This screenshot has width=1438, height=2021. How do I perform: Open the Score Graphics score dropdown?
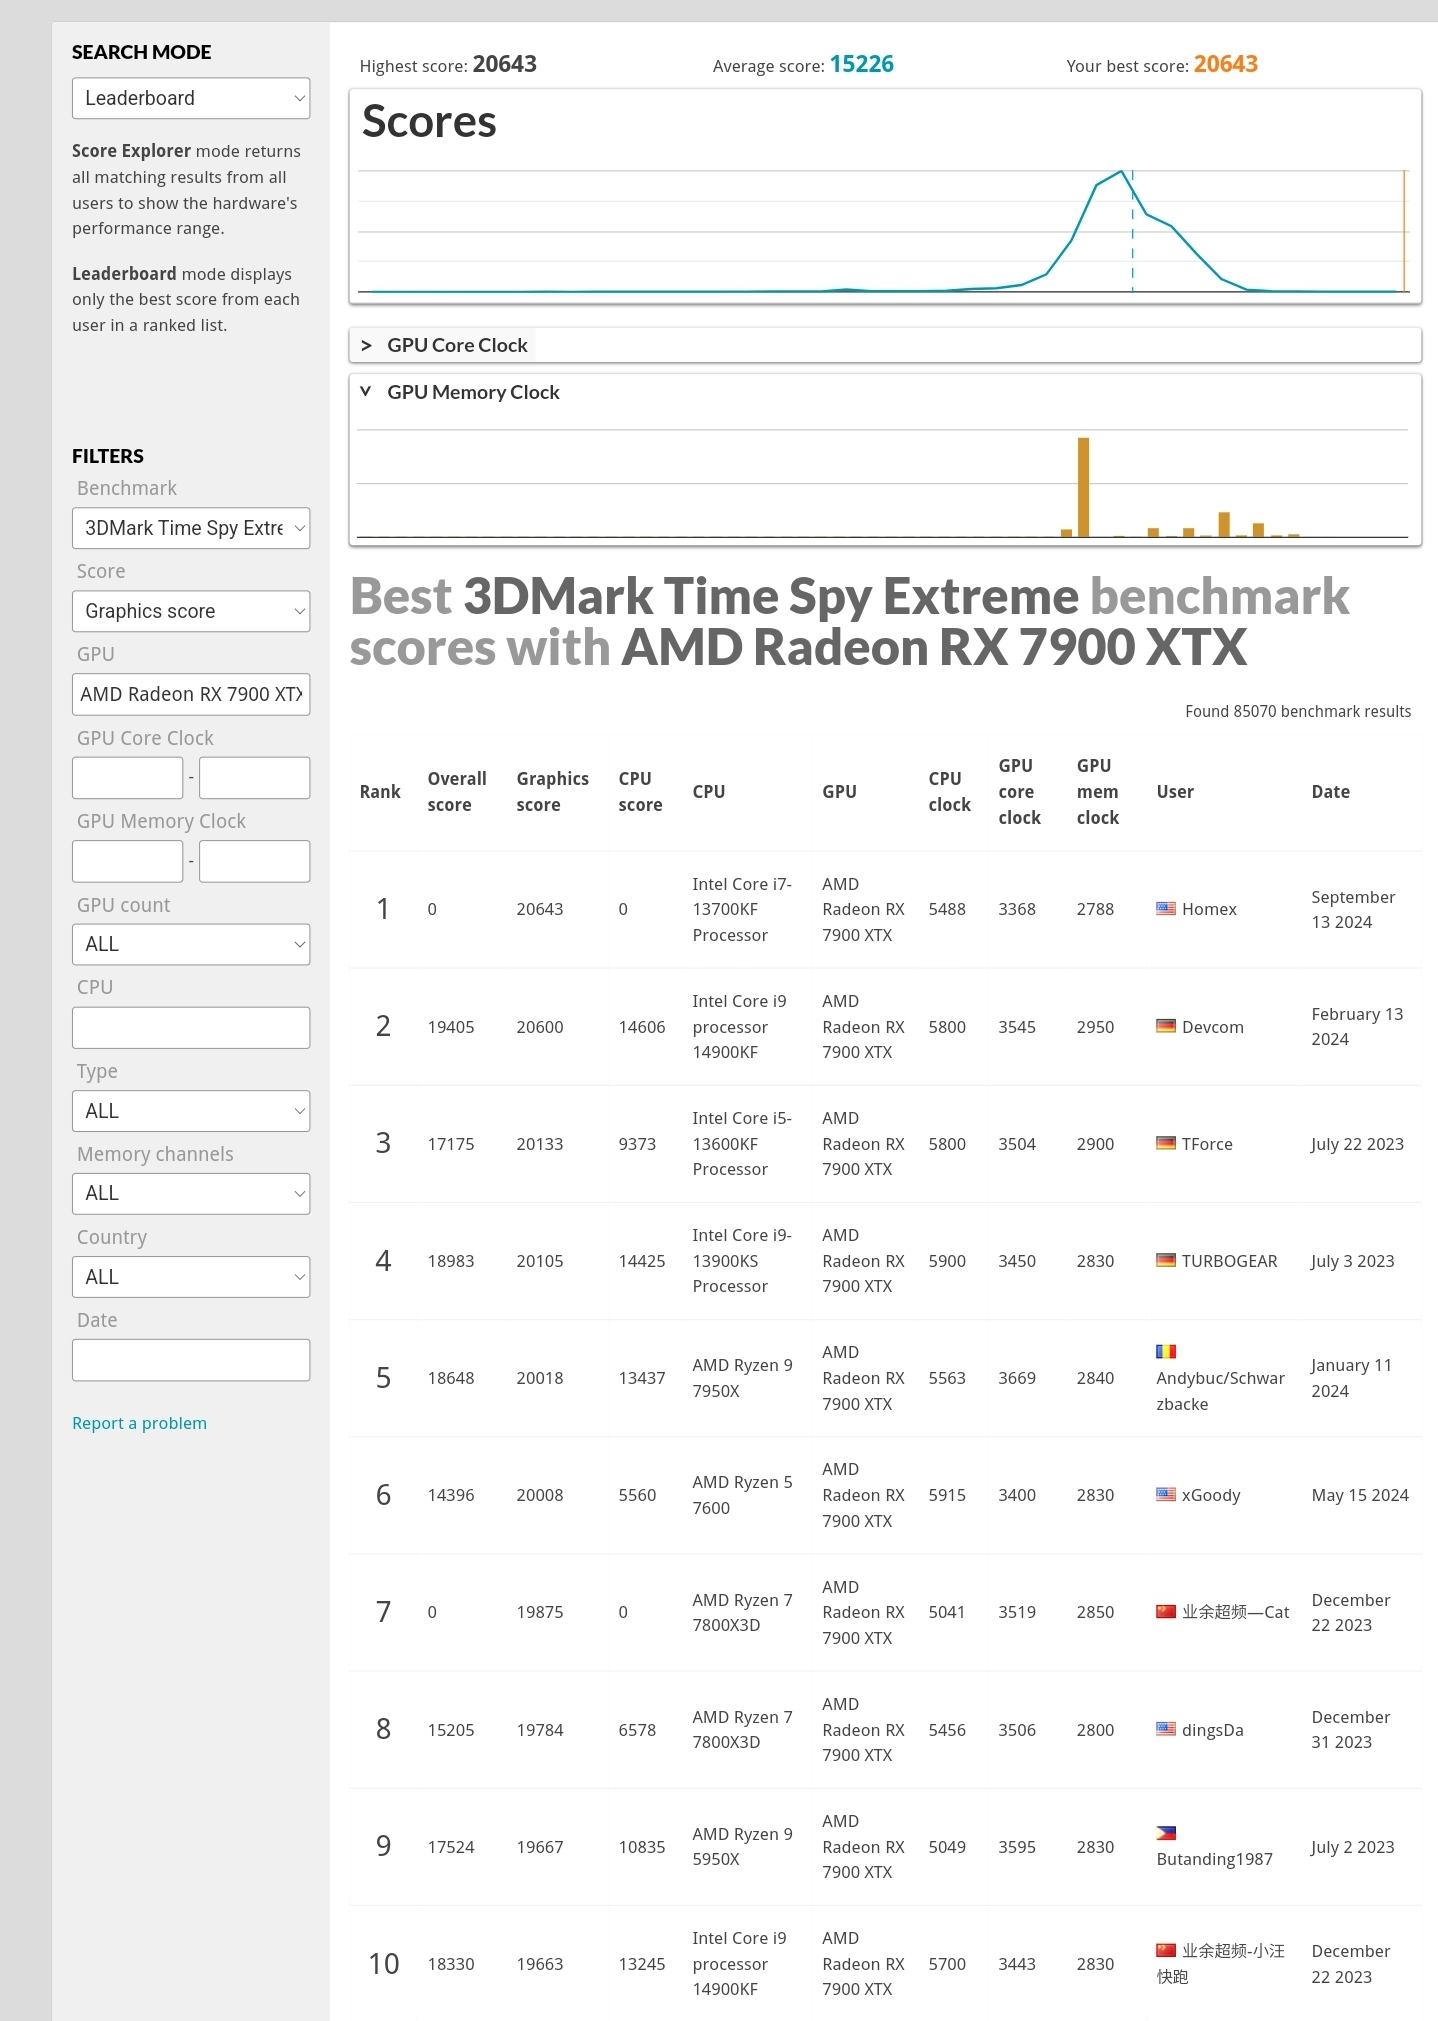[x=190, y=611]
